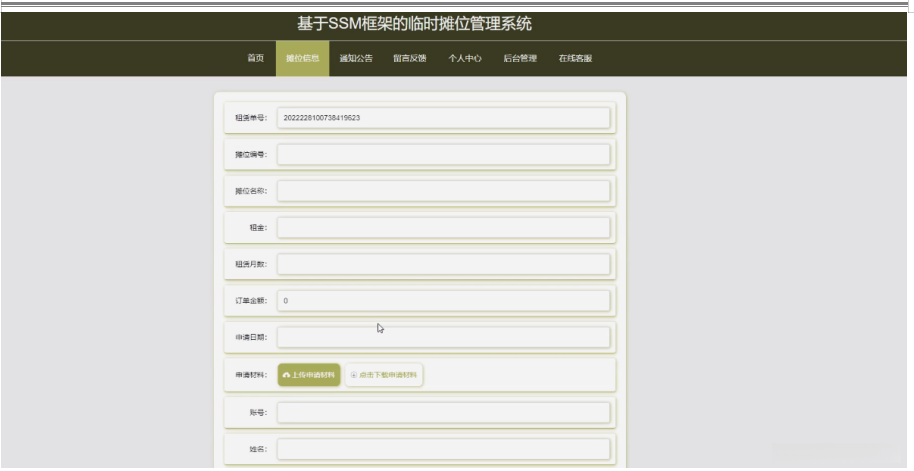Screen dimensions: 914x471
Task: Click the 基于SSM框架的临时摊位管理系统 page title
Action: 414,24
